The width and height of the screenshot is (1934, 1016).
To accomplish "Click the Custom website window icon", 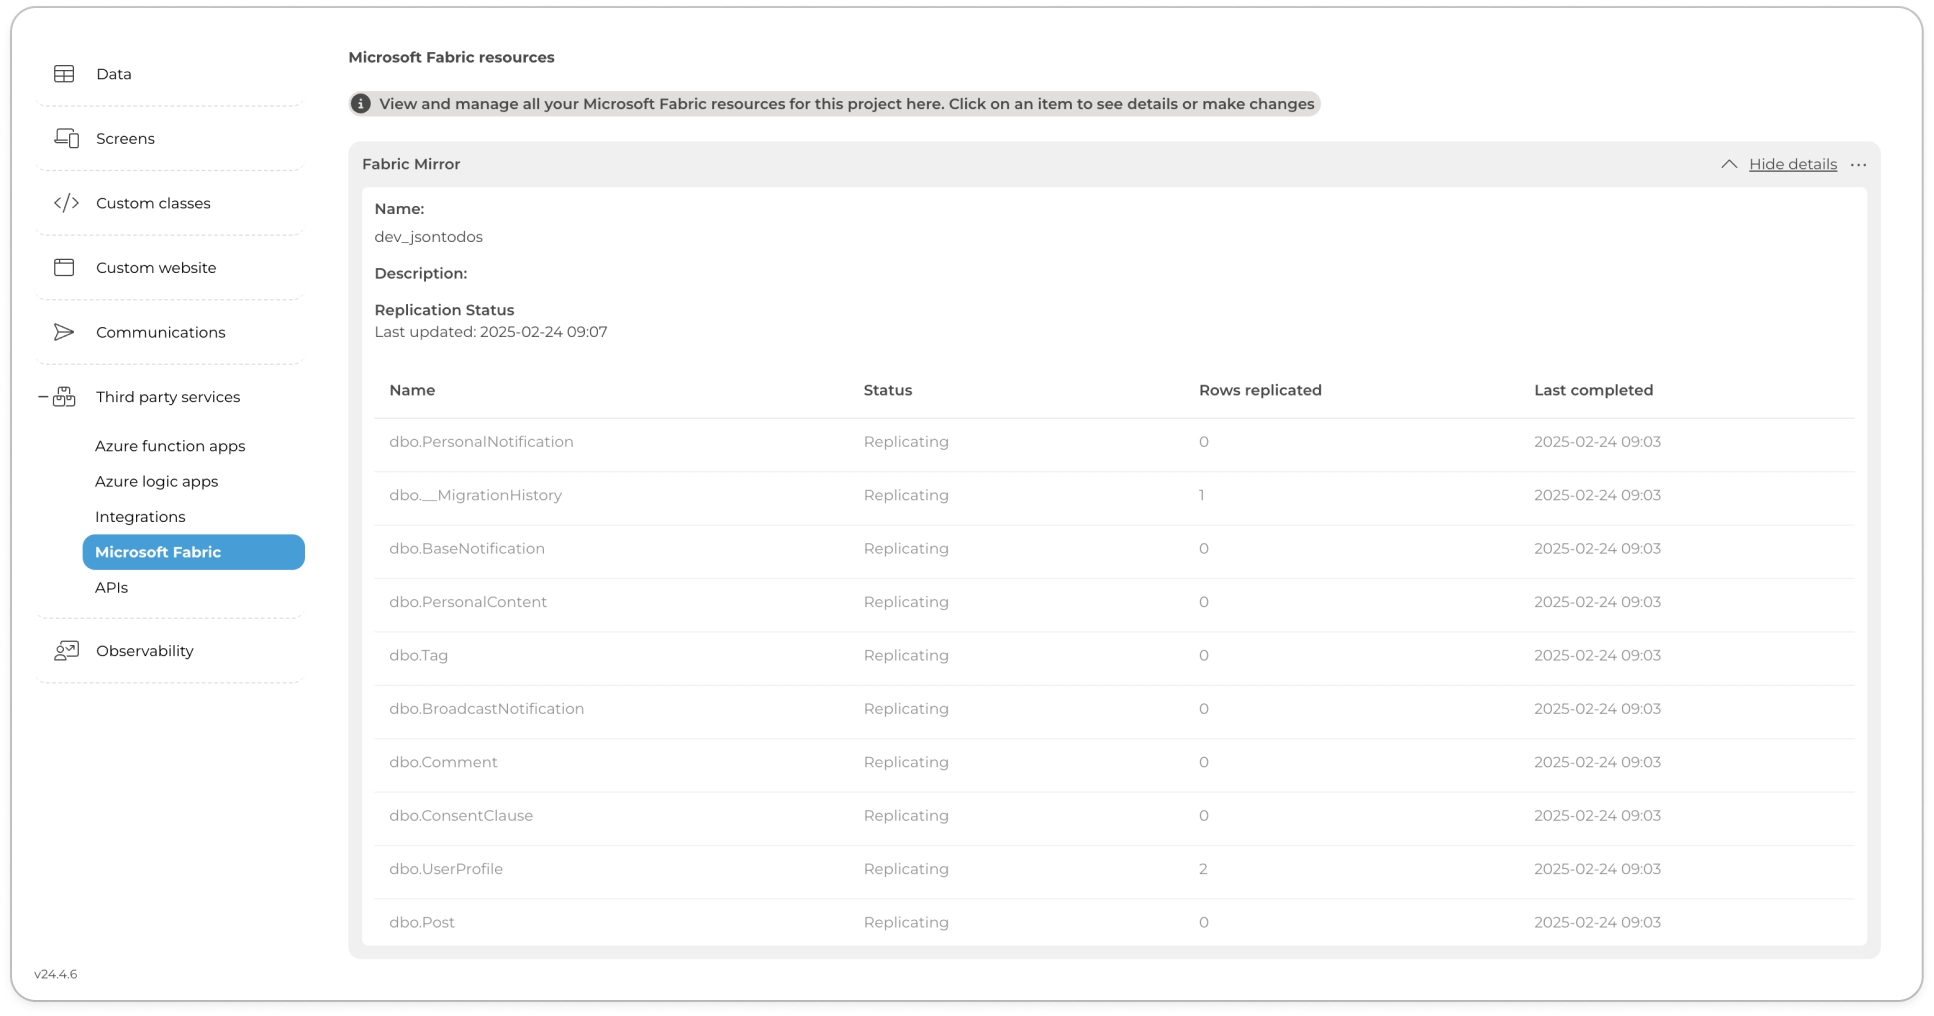I will click(x=64, y=267).
